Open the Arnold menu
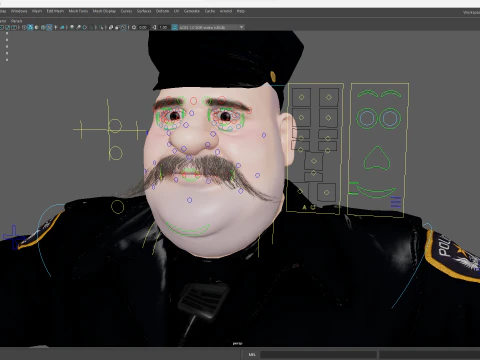The width and height of the screenshot is (480, 360). pyautogui.click(x=226, y=11)
